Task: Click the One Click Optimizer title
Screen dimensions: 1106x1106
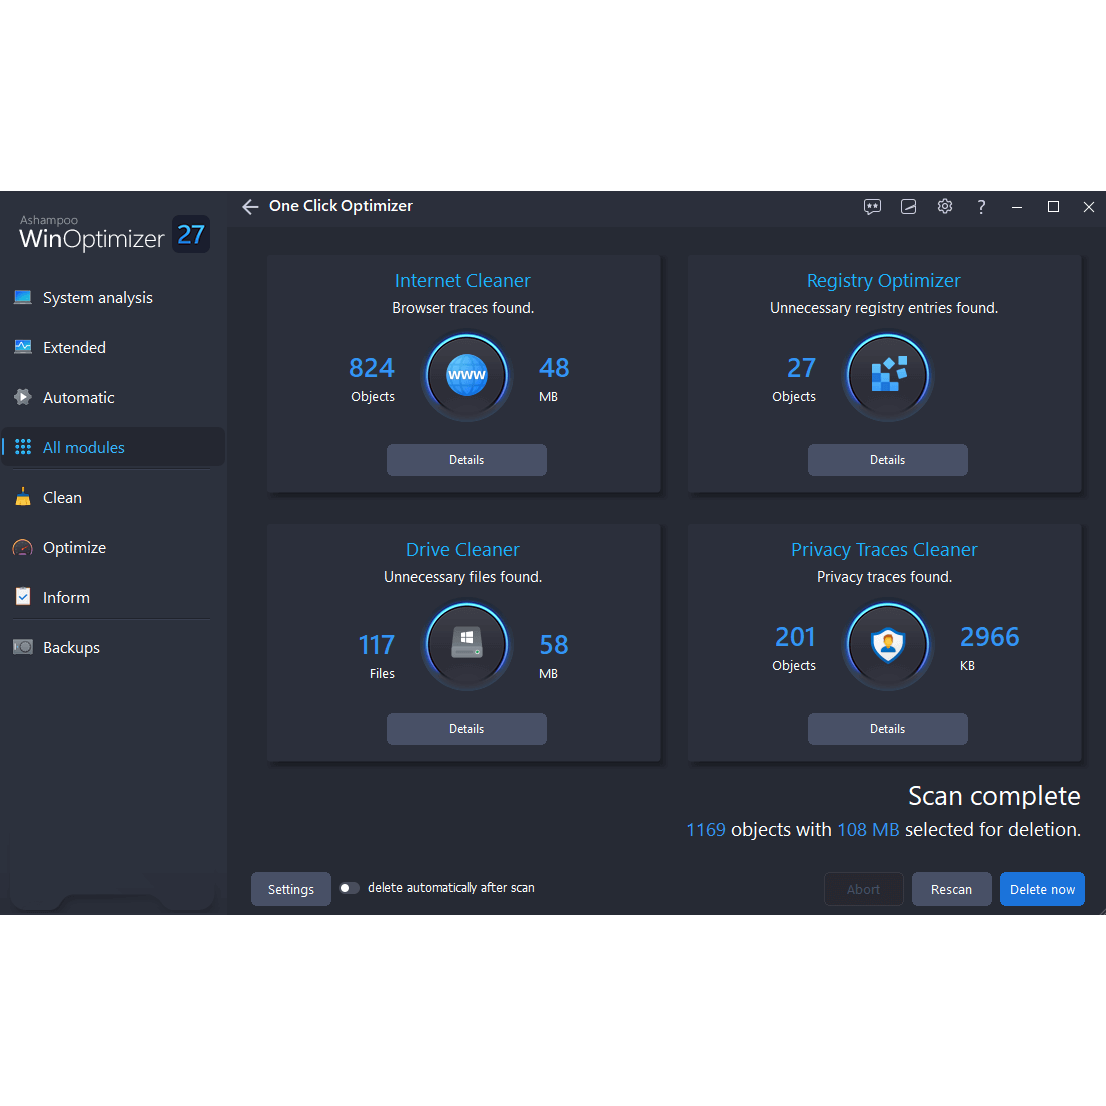Action: tap(341, 206)
